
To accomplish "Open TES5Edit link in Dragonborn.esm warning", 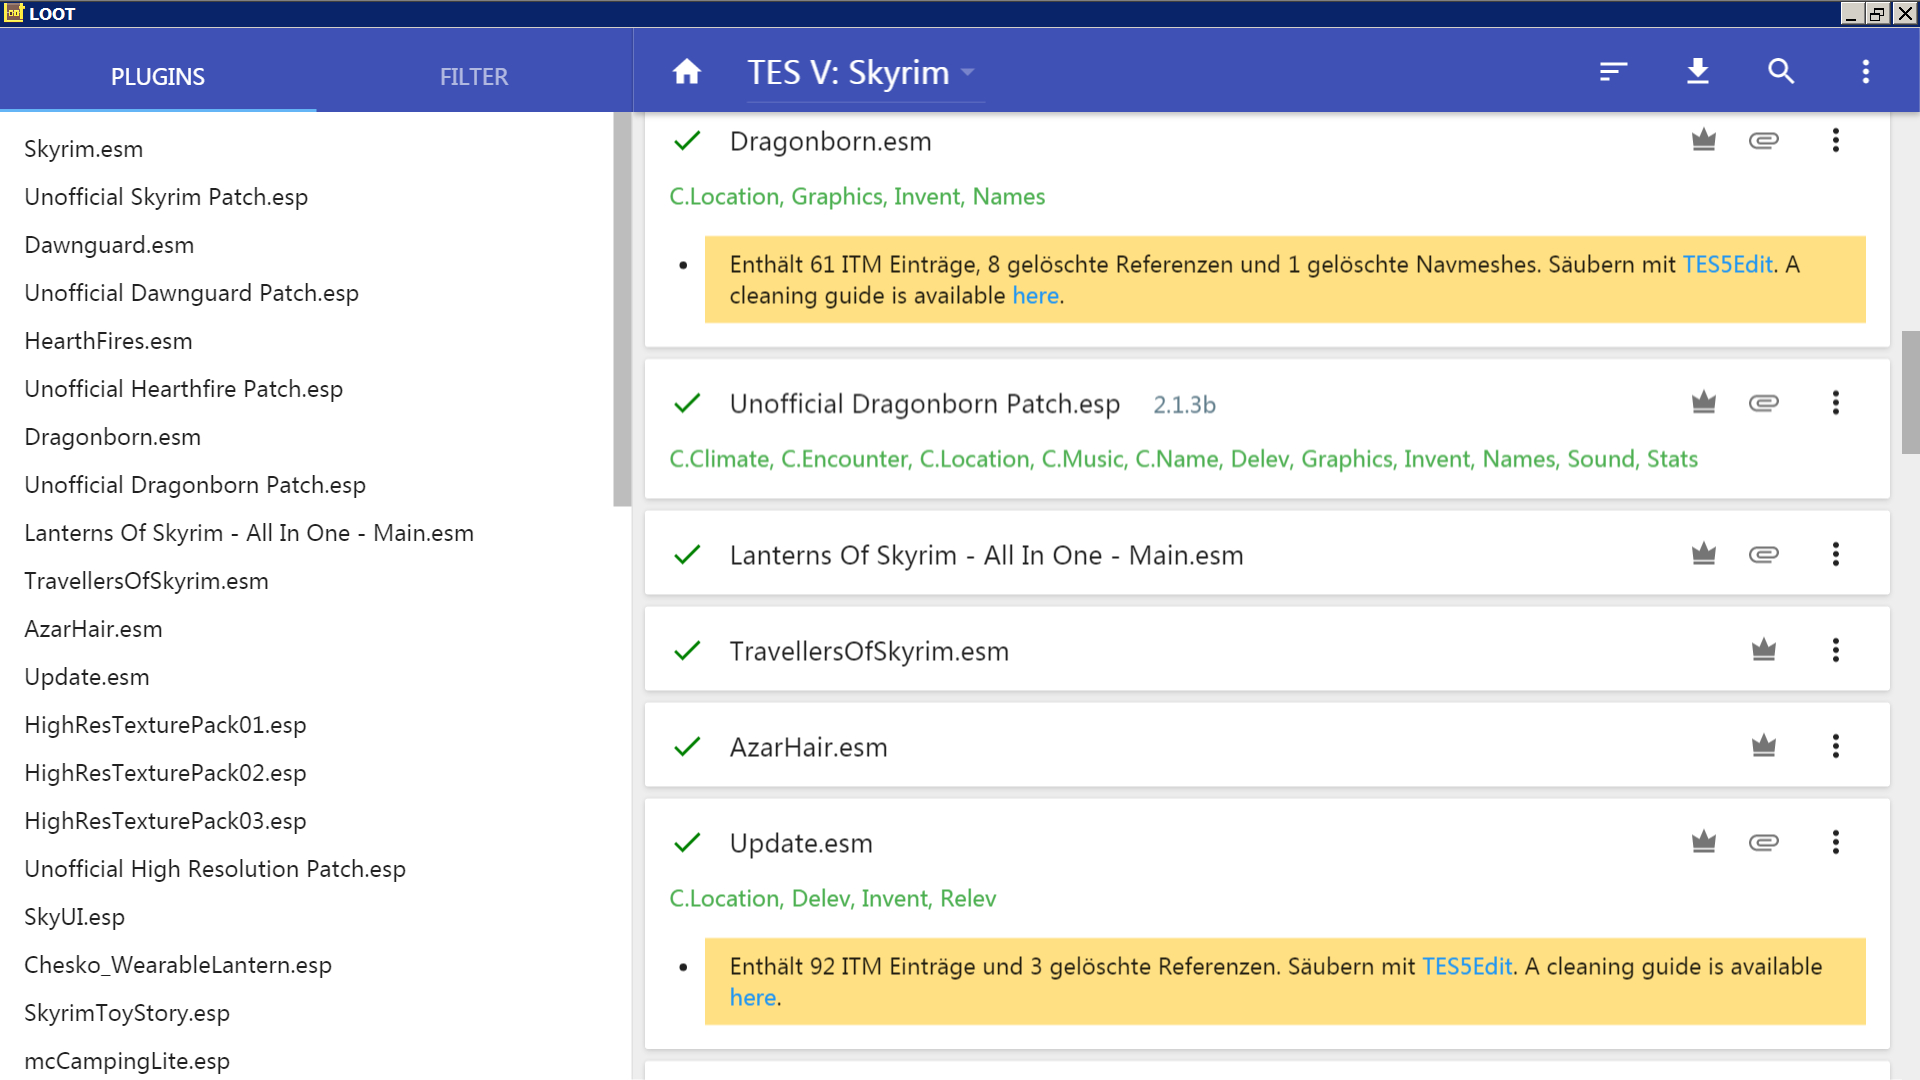I will point(1727,265).
